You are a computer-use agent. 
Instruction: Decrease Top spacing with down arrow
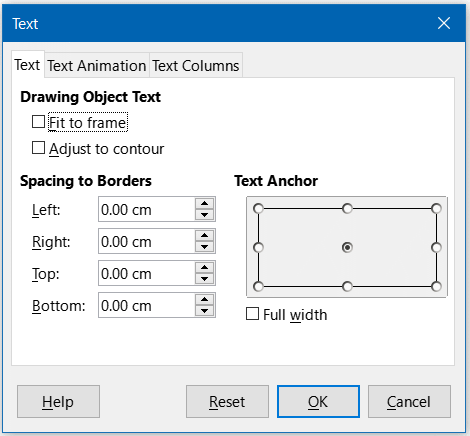pyautogui.click(x=205, y=279)
